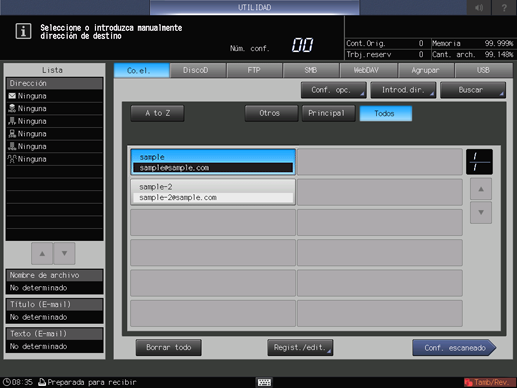Click the clock icon in status bar

(x=6, y=382)
